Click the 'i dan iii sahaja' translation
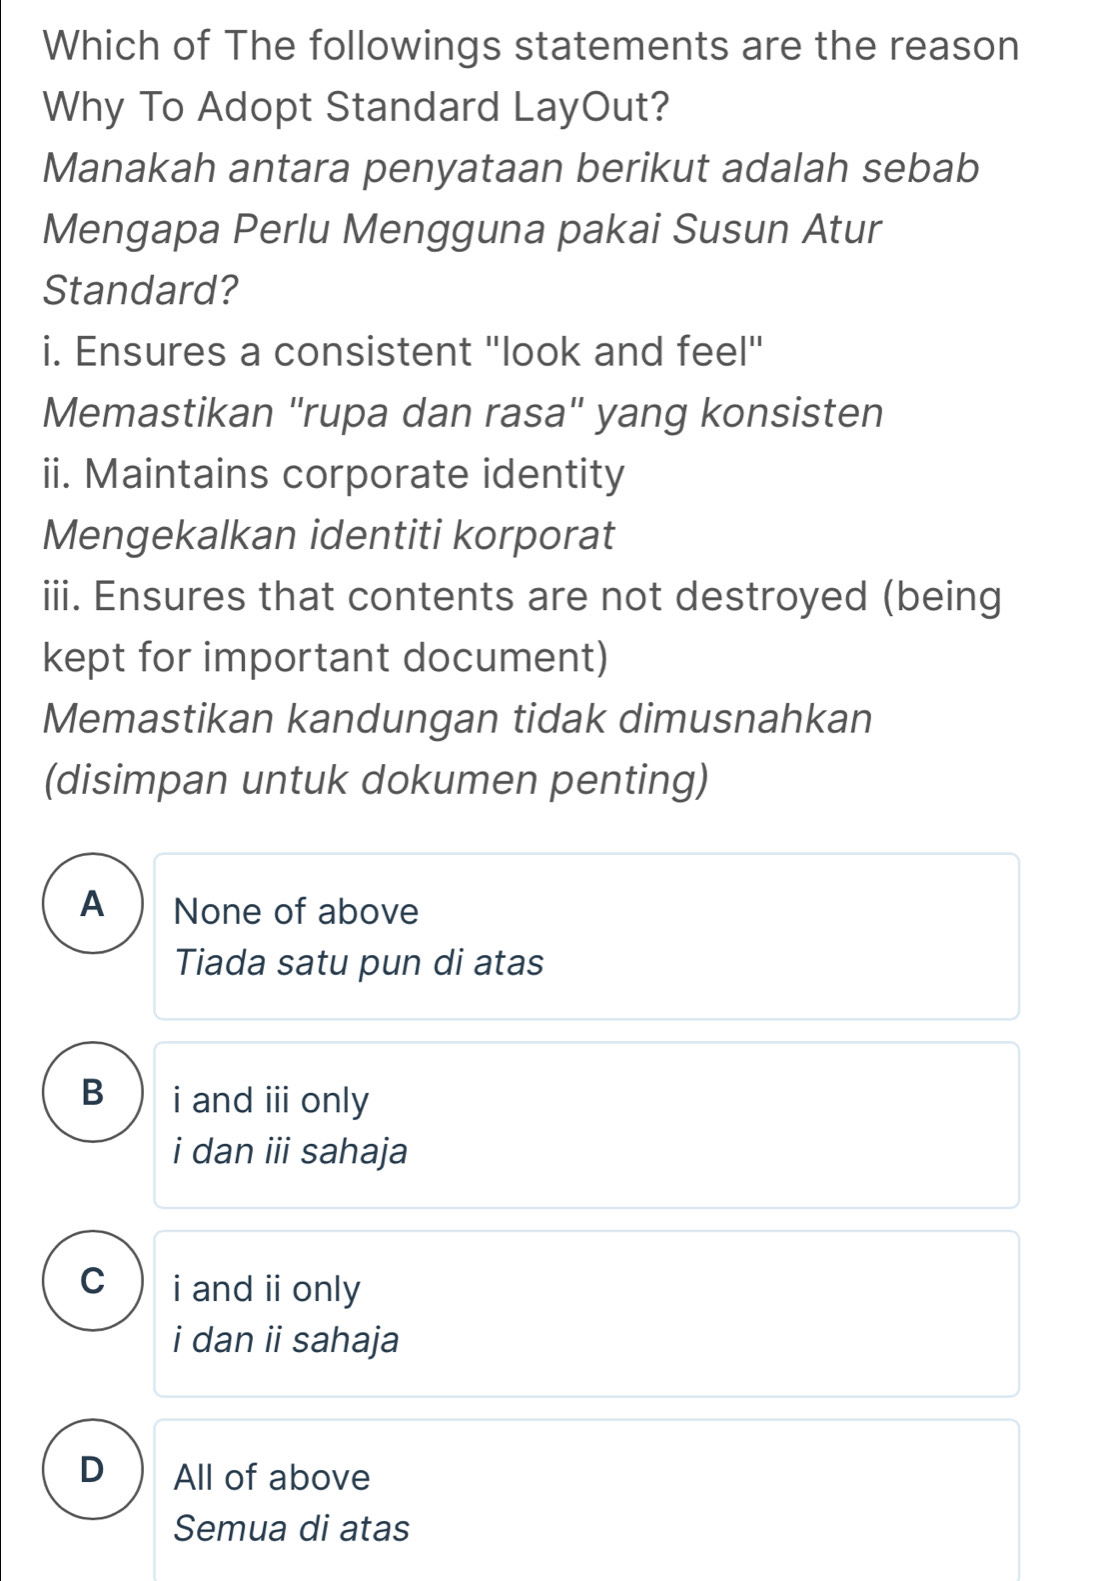This screenshot has width=1097, height=1581. [290, 1152]
